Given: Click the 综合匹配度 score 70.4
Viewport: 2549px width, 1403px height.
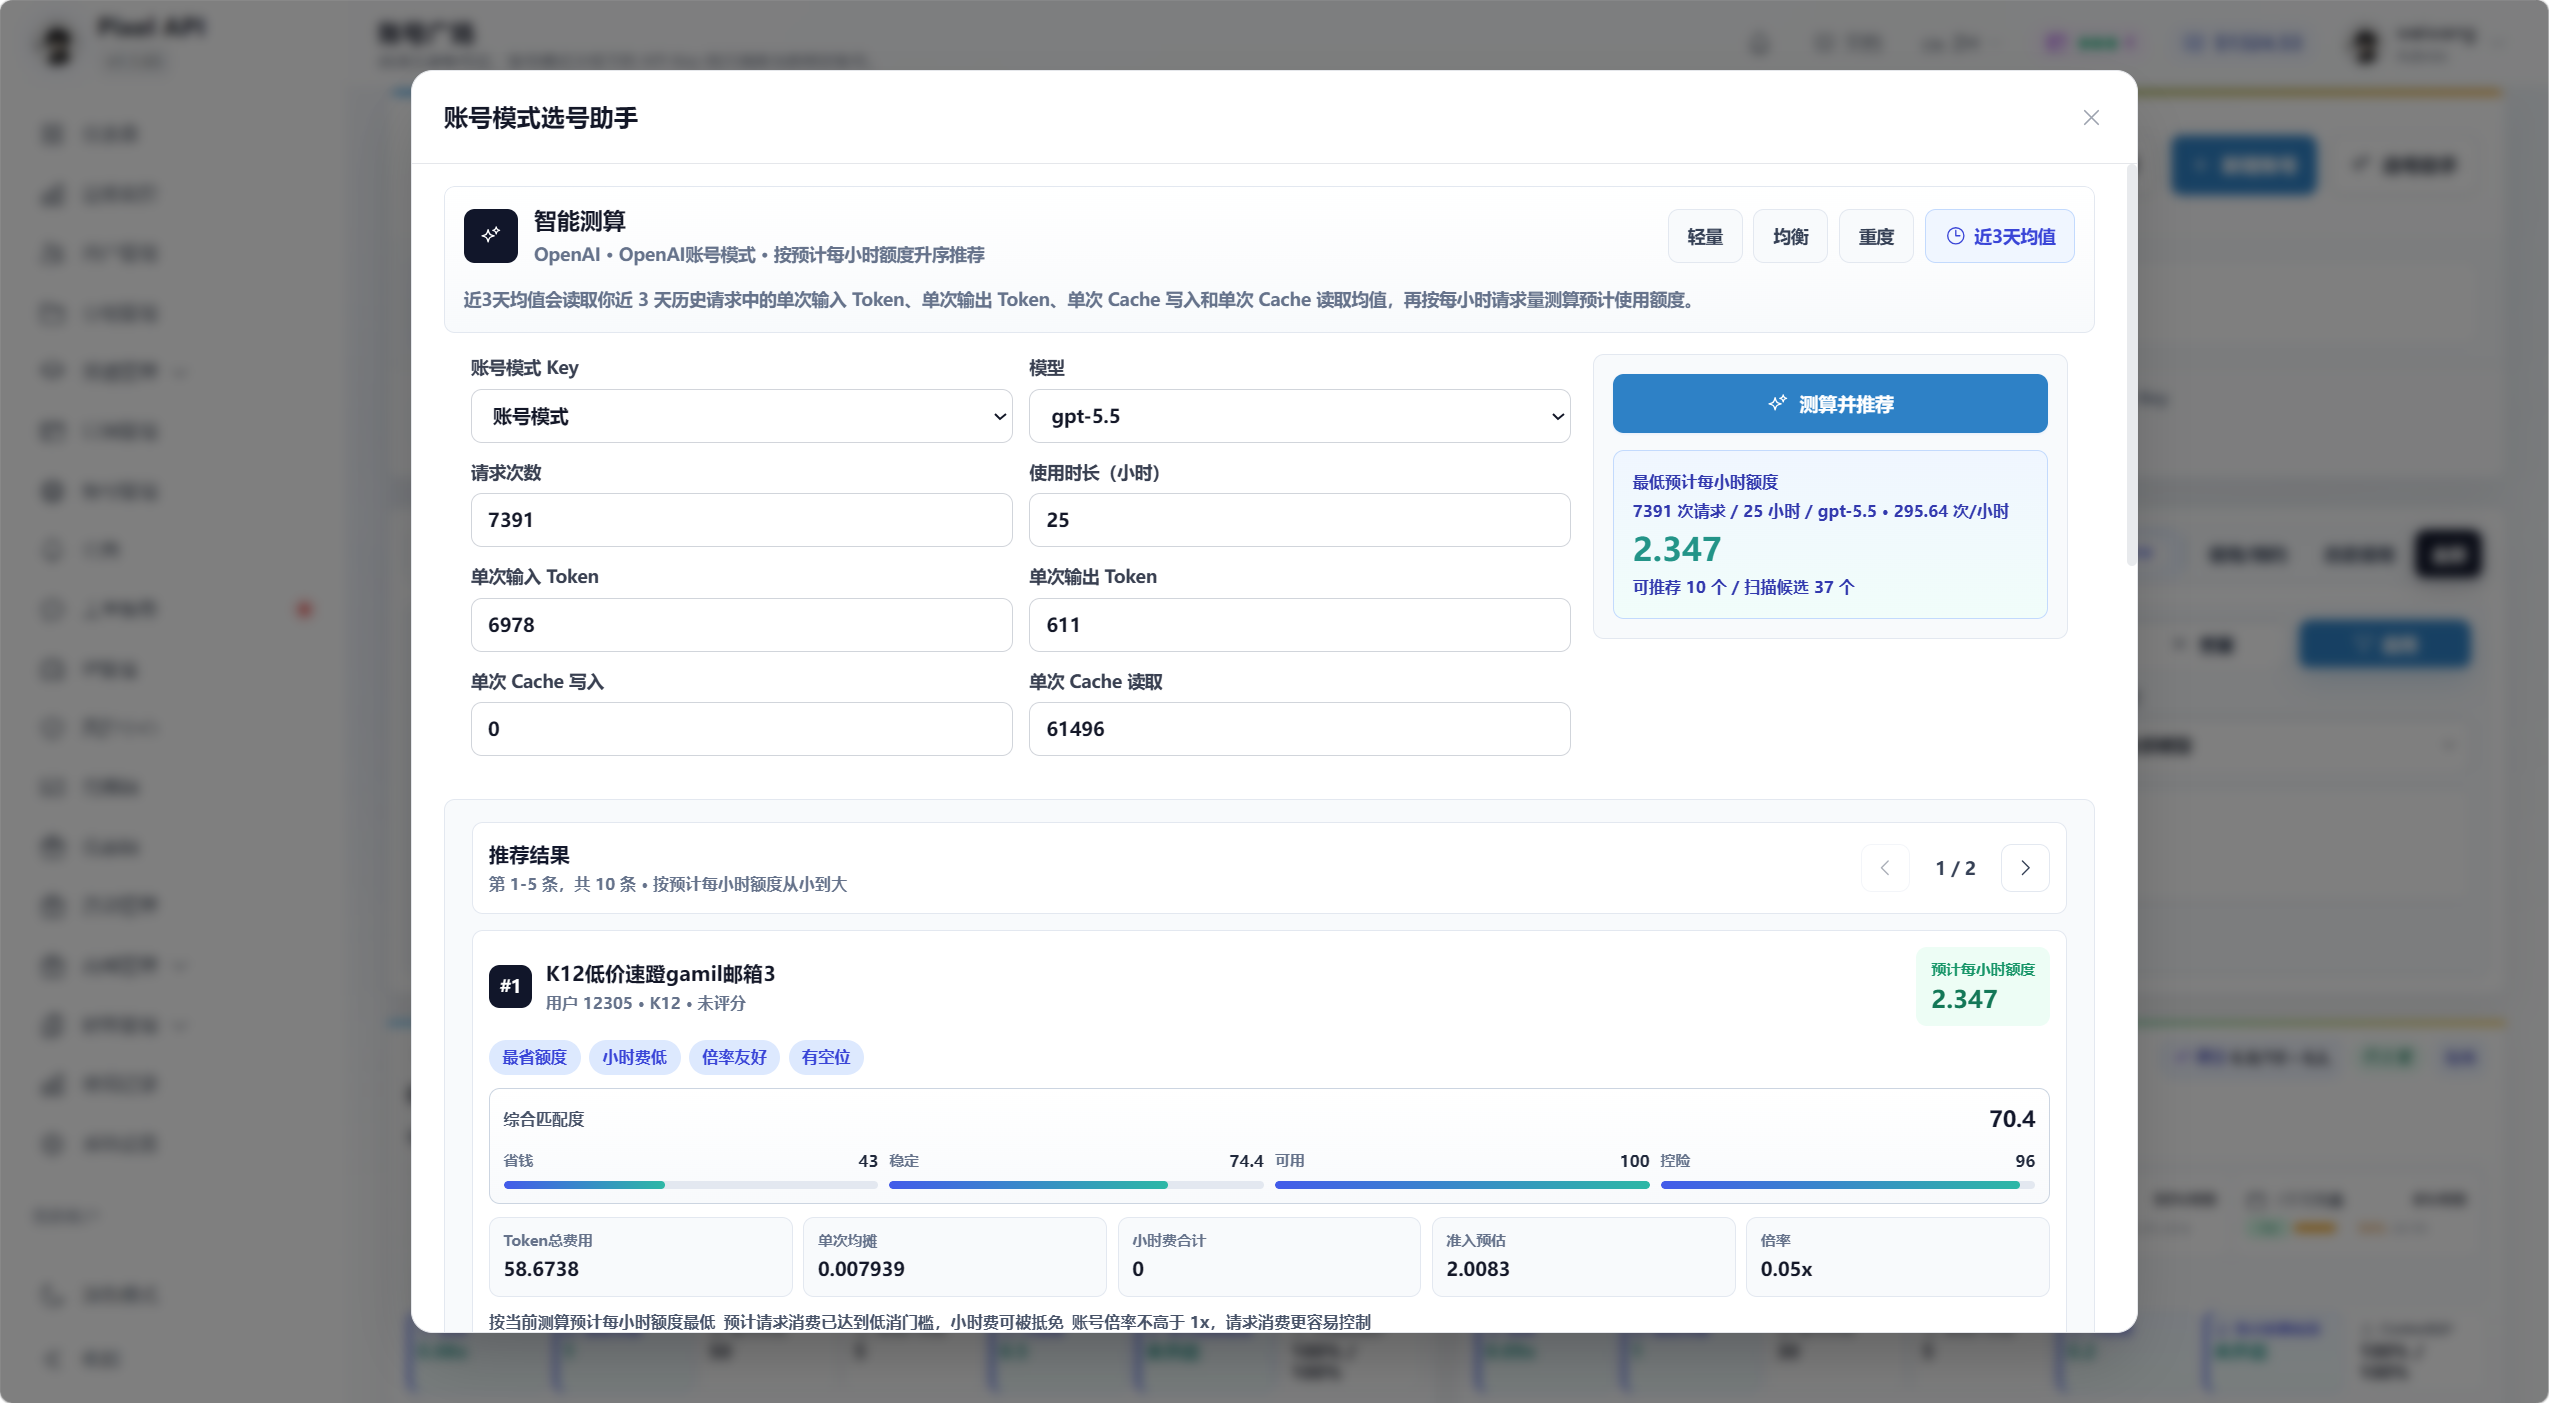Looking at the screenshot, I should tap(2012, 1119).
